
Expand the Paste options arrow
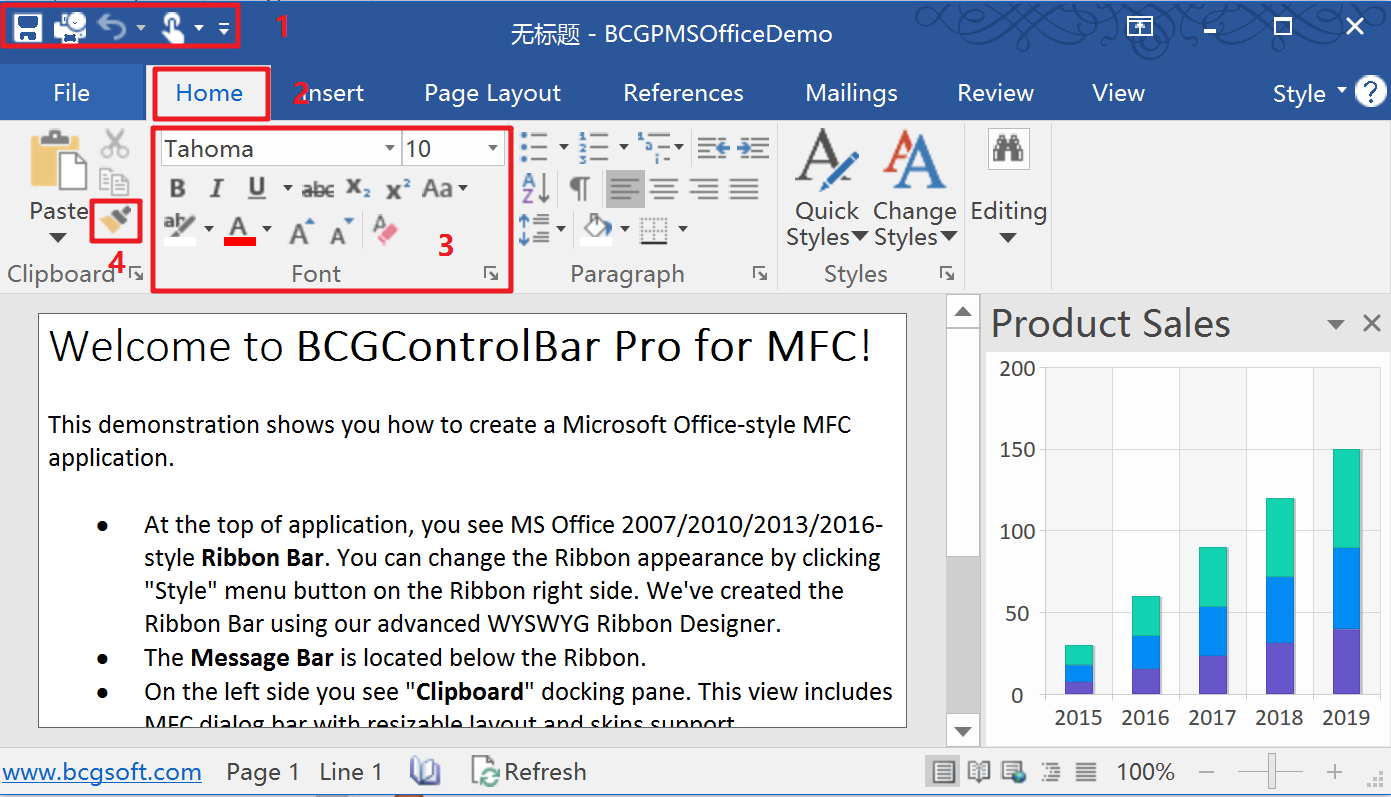[x=58, y=238]
